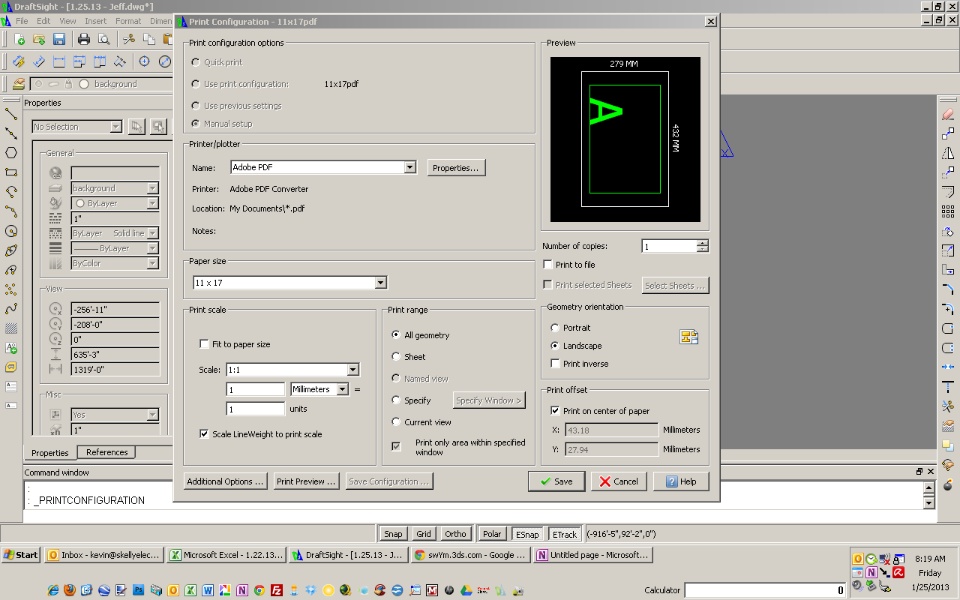Select the Polygon draw tool

[x=11, y=152]
